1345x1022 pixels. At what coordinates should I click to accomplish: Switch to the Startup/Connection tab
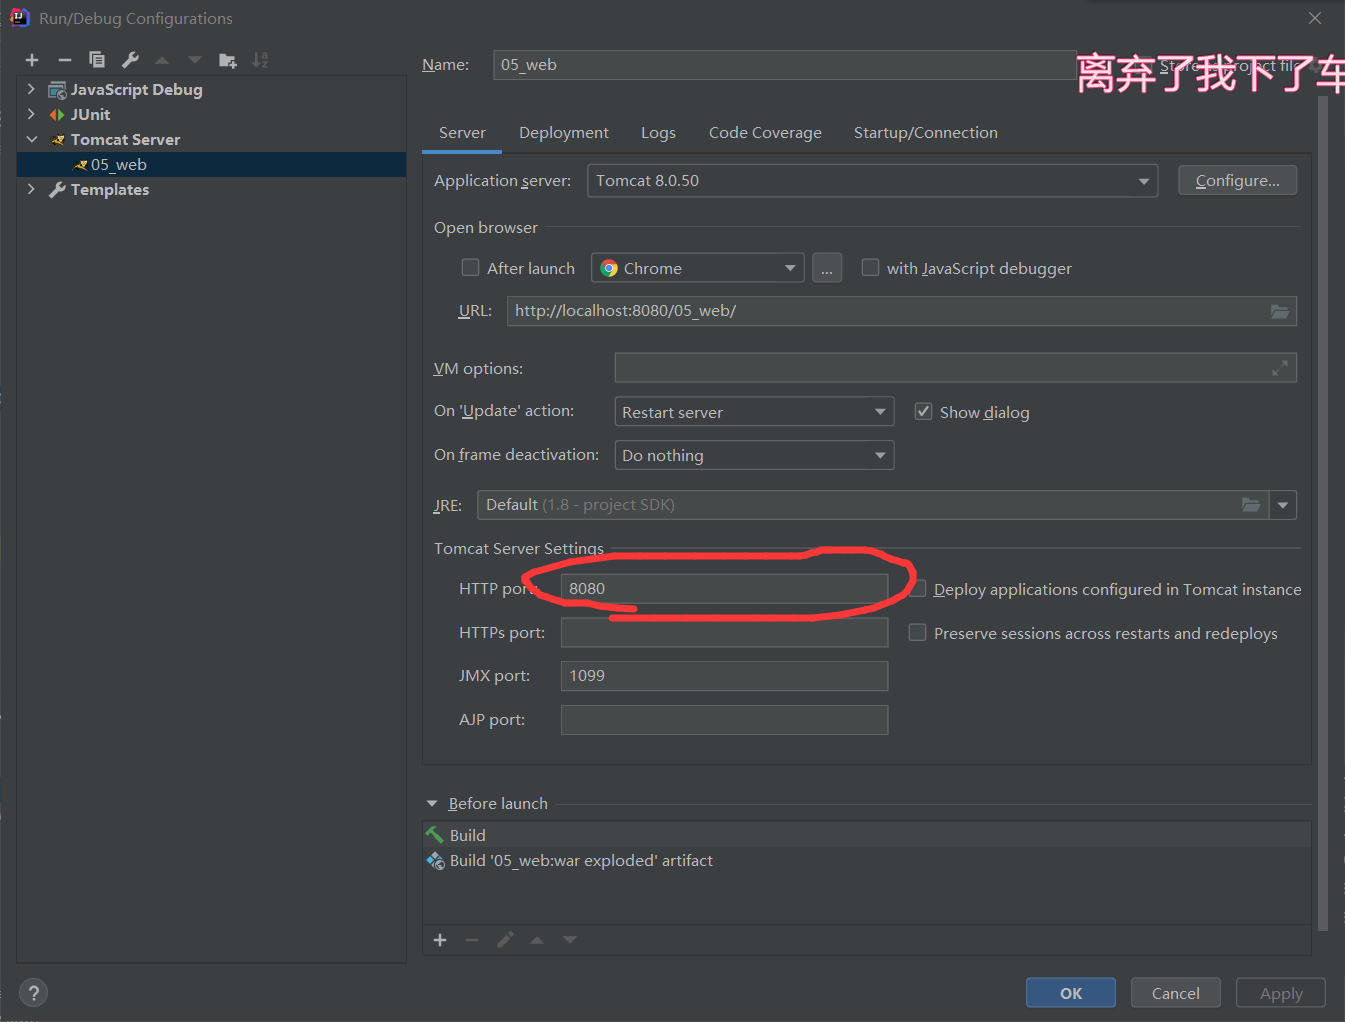click(926, 133)
